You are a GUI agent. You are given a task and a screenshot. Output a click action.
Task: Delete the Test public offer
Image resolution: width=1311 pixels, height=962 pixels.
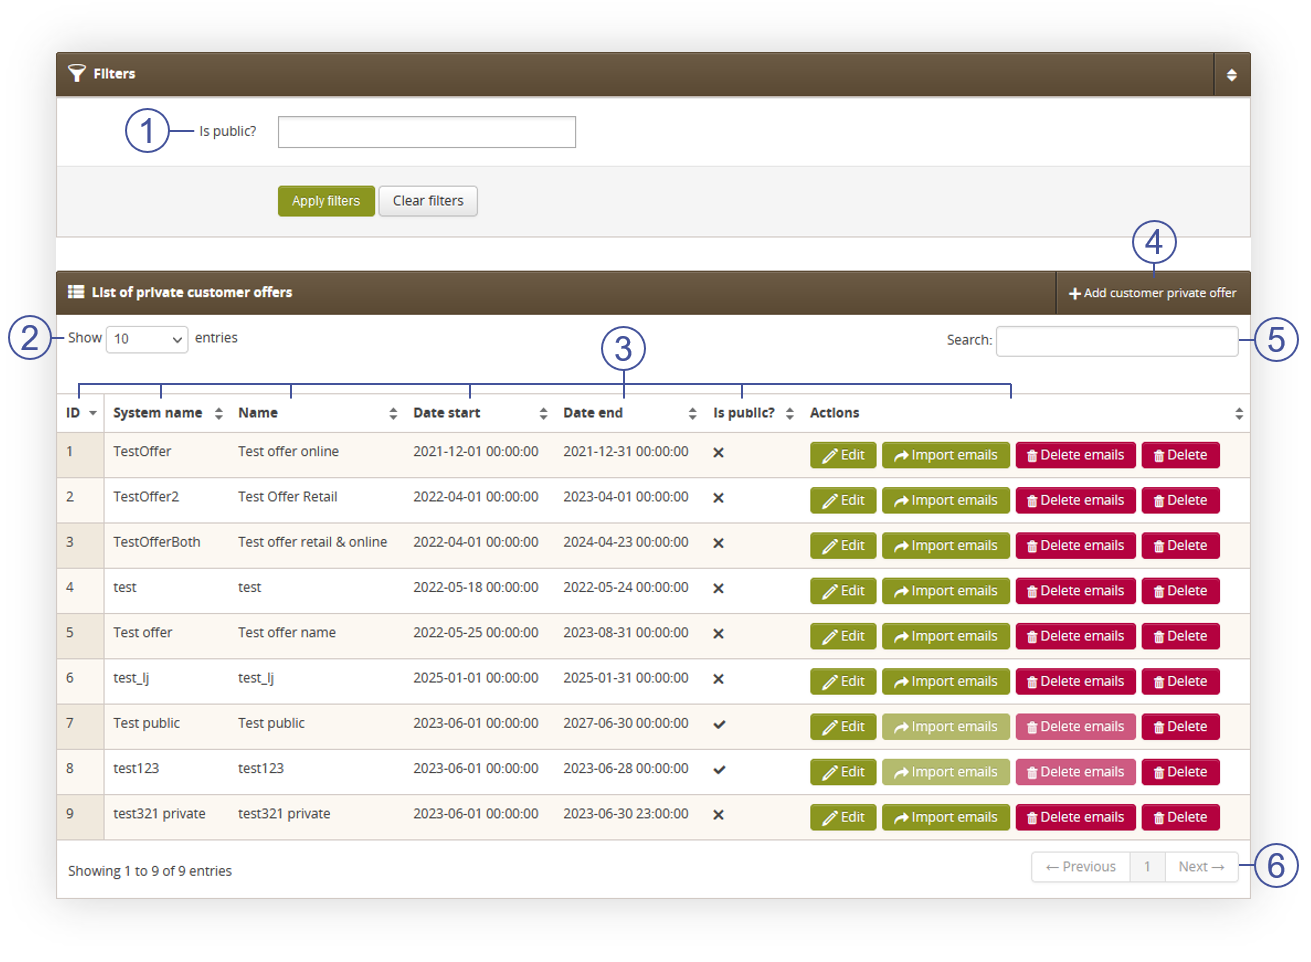click(1181, 727)
